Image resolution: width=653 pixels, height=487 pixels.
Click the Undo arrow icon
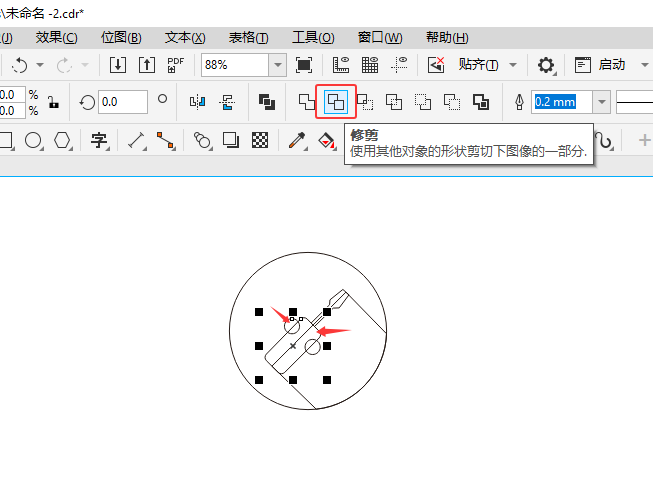(x=20, y=65)
